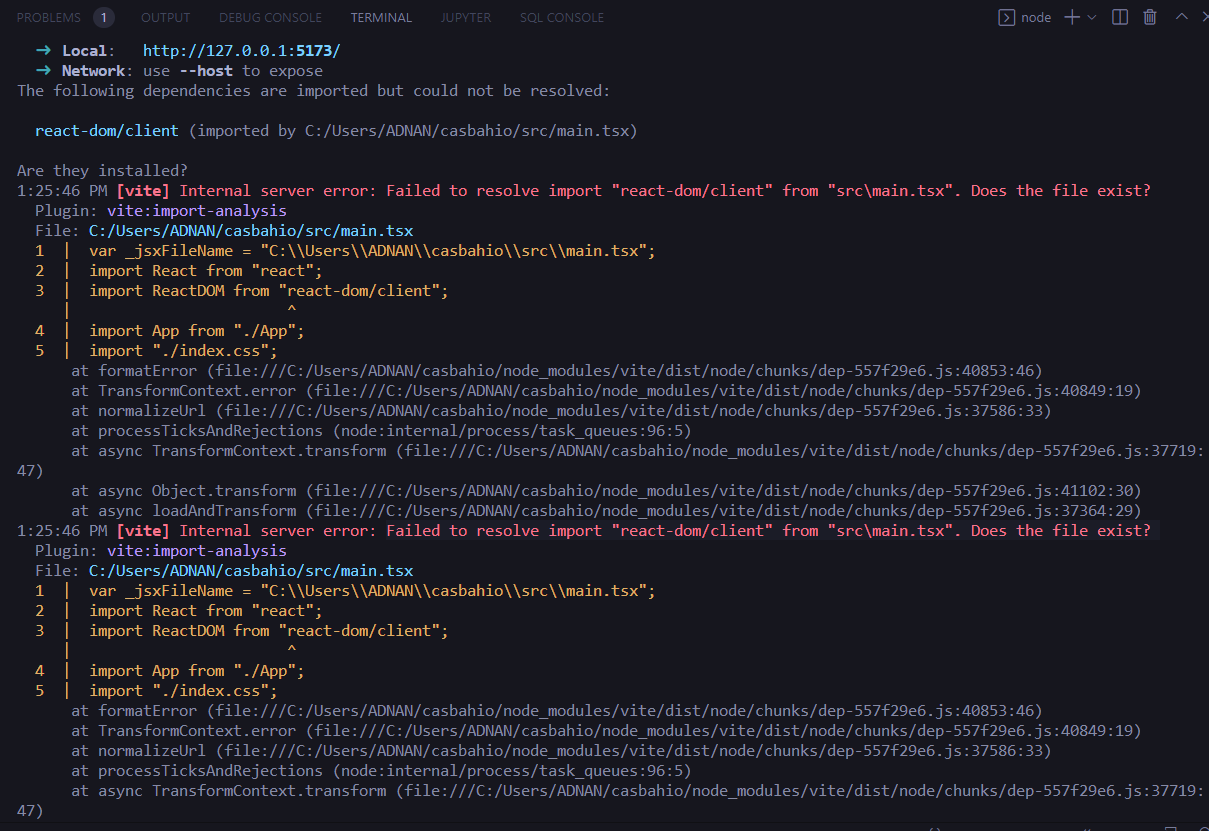Kill terminal using the trash icon
The width and height of the screenshot is (1209, 831).
[x=1150, y=17]
